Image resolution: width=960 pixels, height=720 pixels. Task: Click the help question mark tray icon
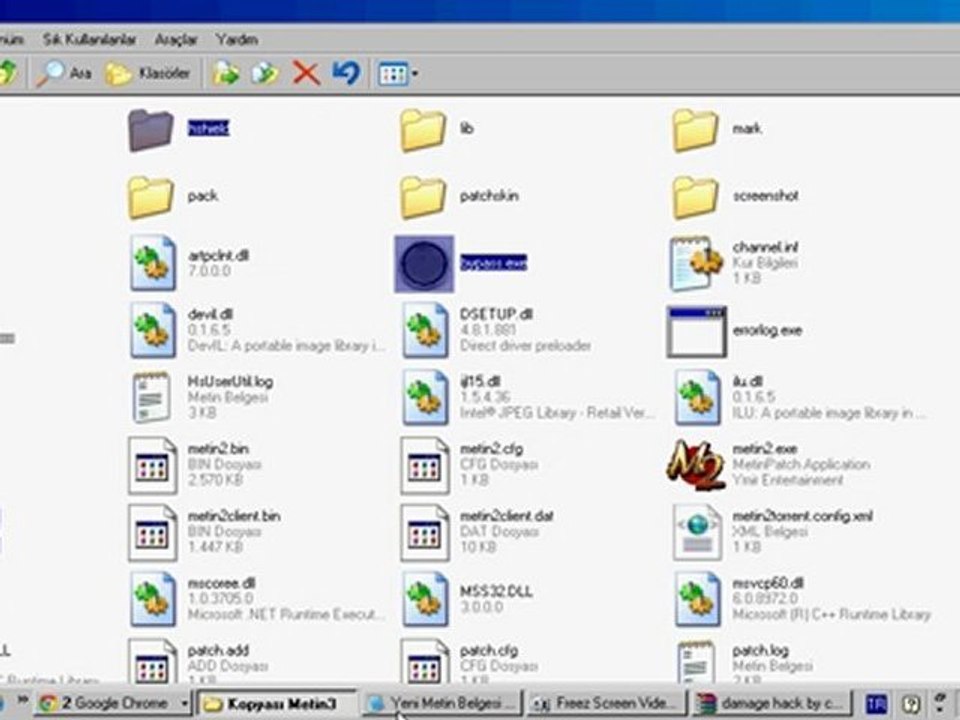coord(911,704)
